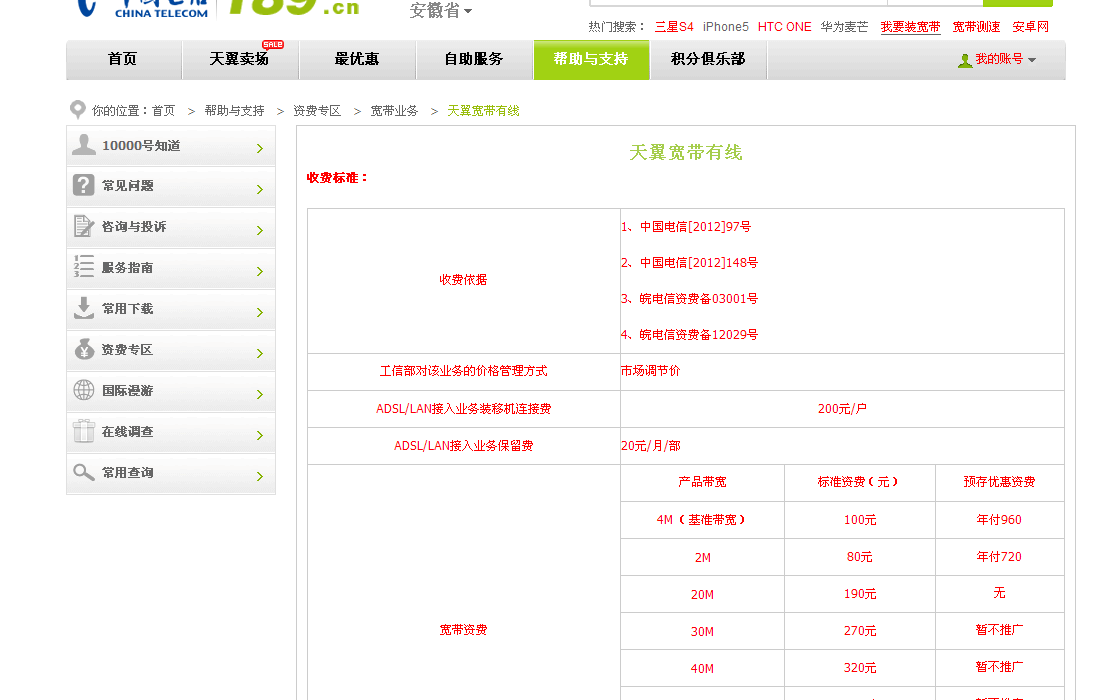This screenshot has width=1106, height=700.
Task: Click the 常用下载 download arrow icon
Action: [x=84, y=308]
